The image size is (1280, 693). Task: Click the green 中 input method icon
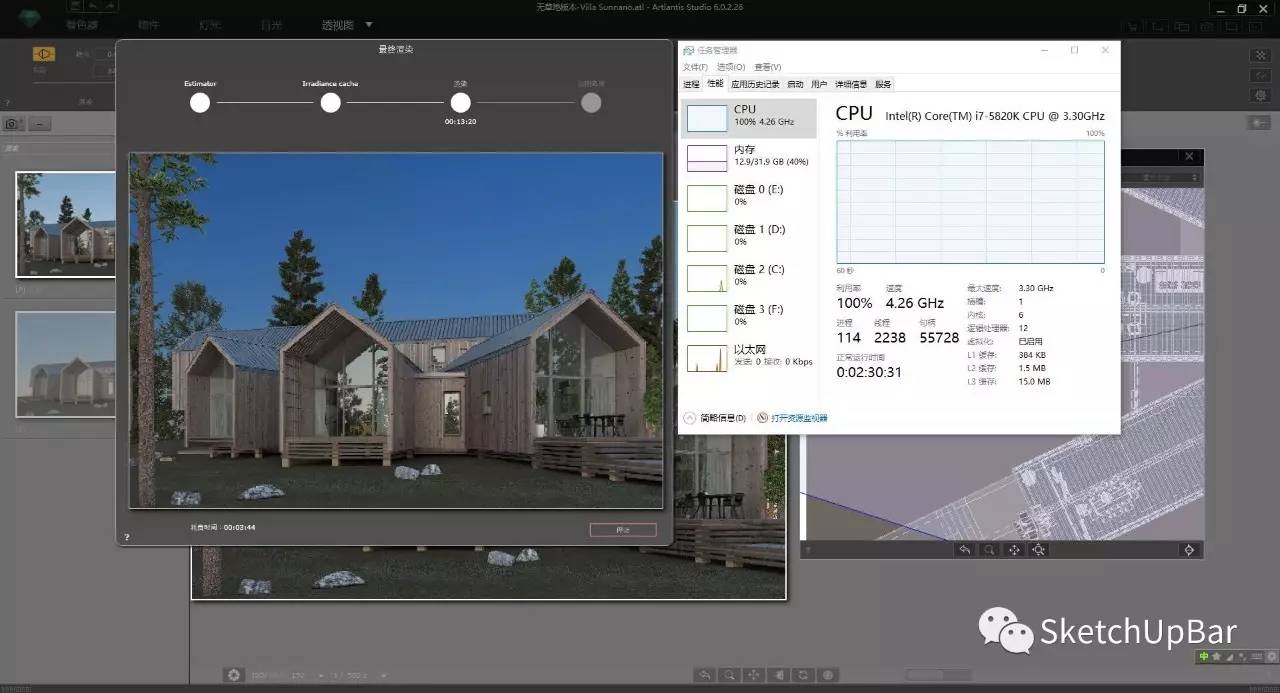point(1205,657)
